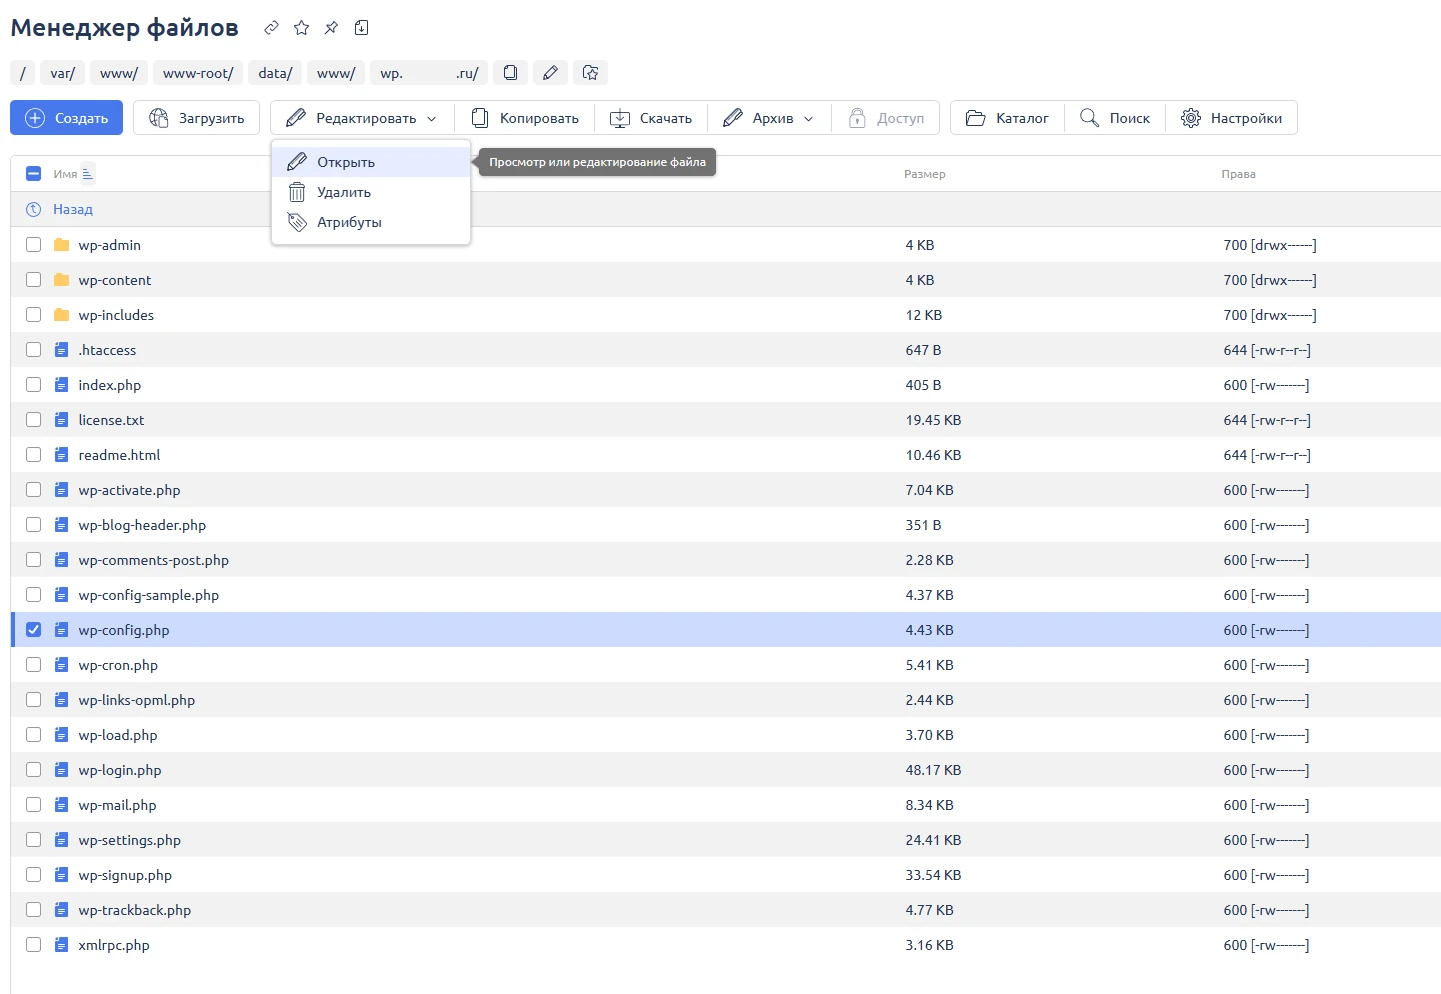Screen dimensions: 1441x994
Task: Edit the path with the breadcrumb pencil icon
Action: click(550, 73)
